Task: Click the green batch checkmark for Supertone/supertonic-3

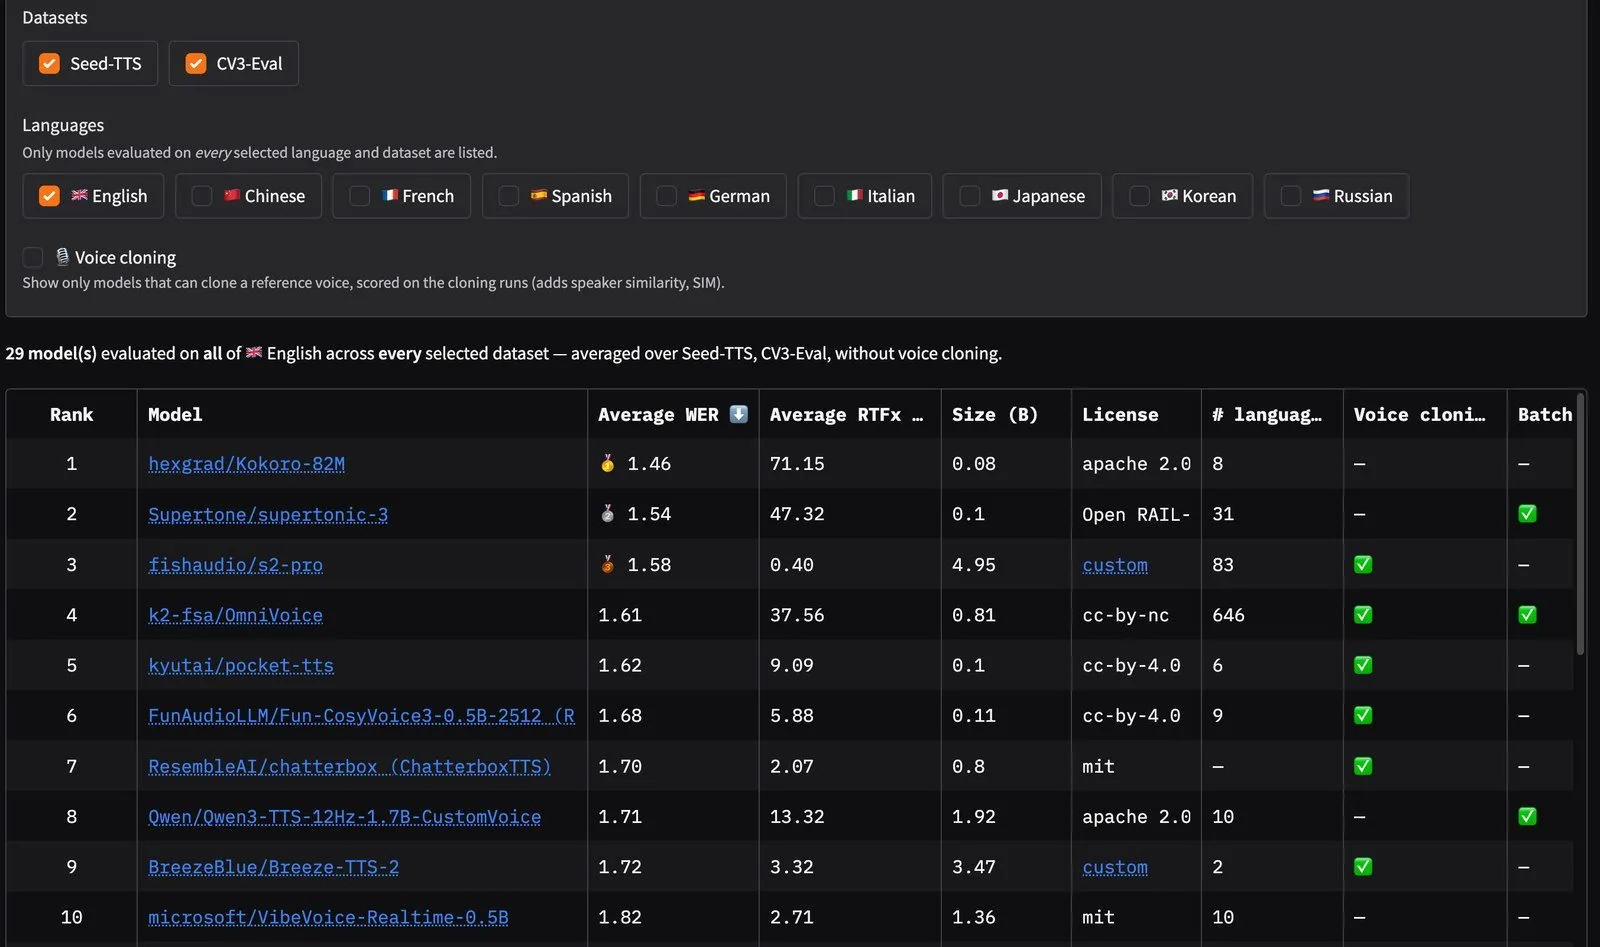Action: point(1527,514)
